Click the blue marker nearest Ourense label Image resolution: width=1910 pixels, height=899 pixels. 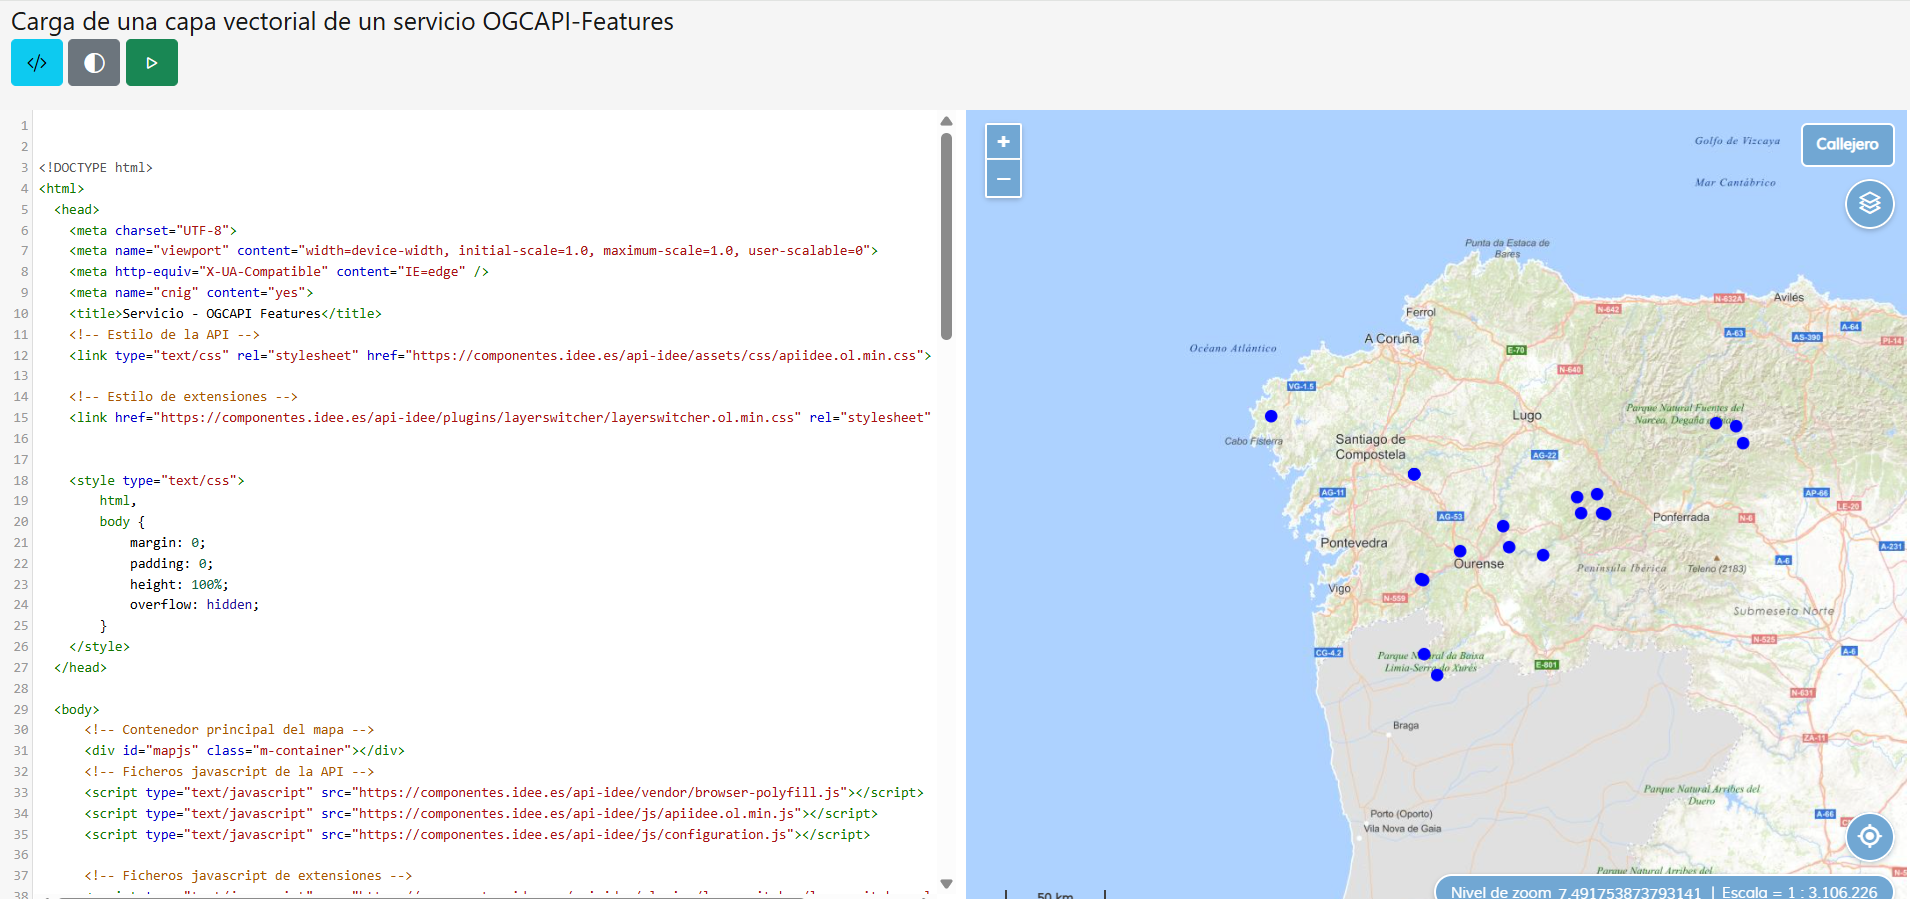coord(1460,551)
